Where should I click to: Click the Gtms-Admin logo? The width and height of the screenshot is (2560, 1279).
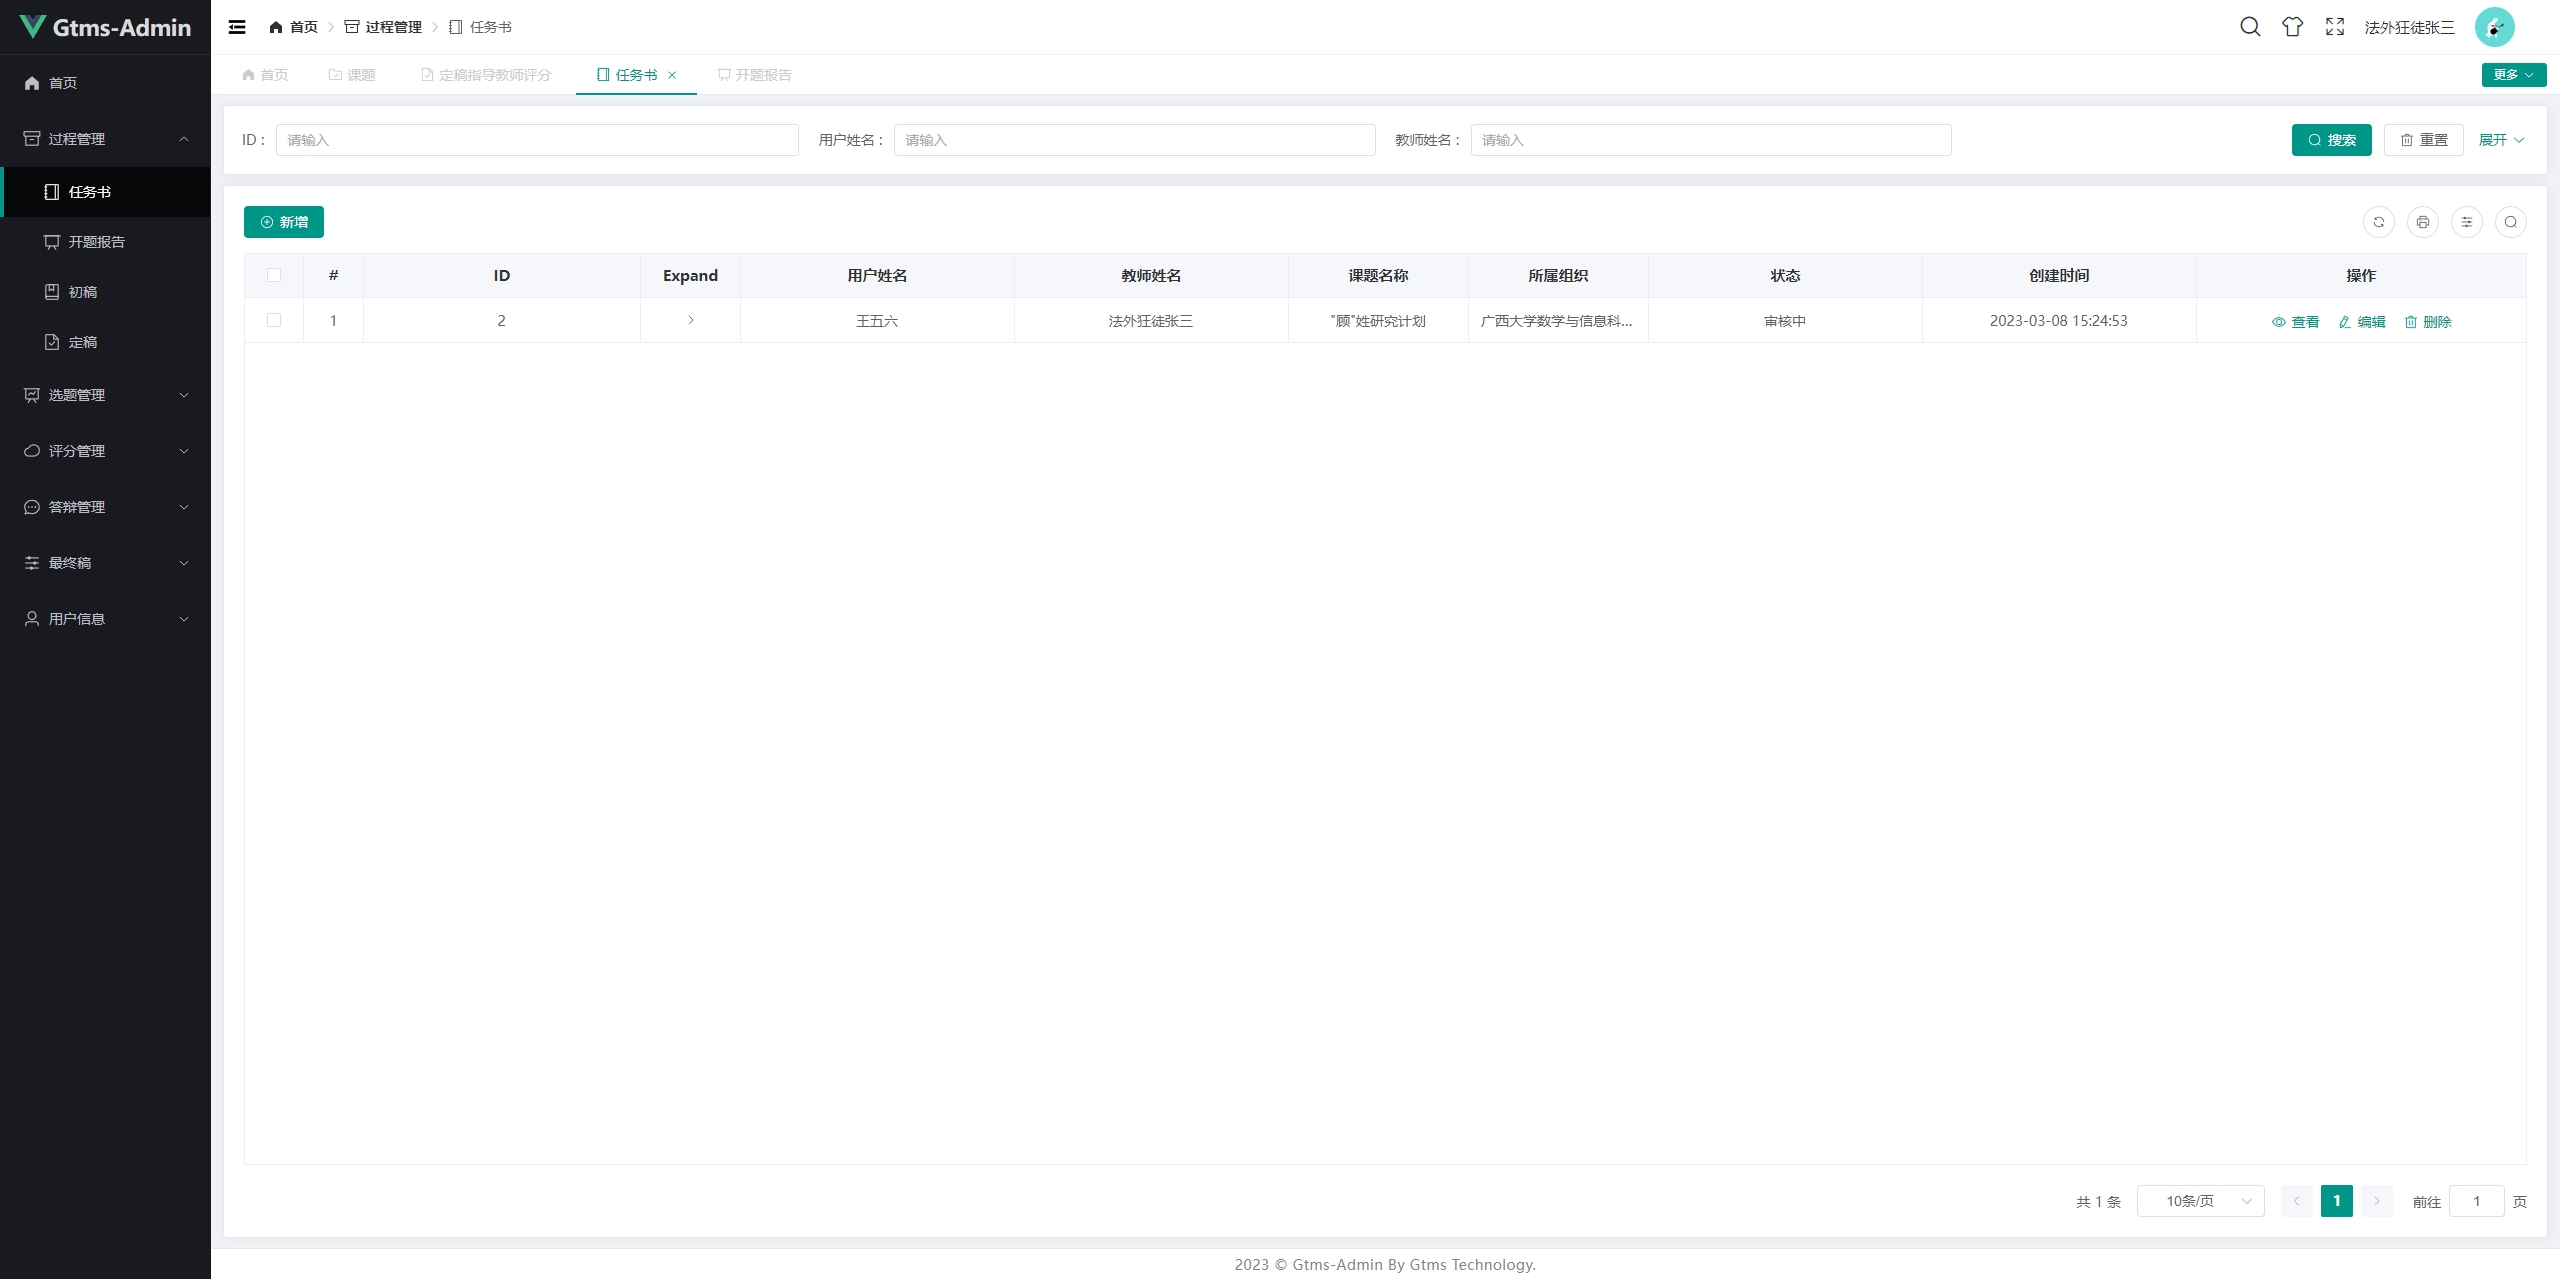coord(105,27)
